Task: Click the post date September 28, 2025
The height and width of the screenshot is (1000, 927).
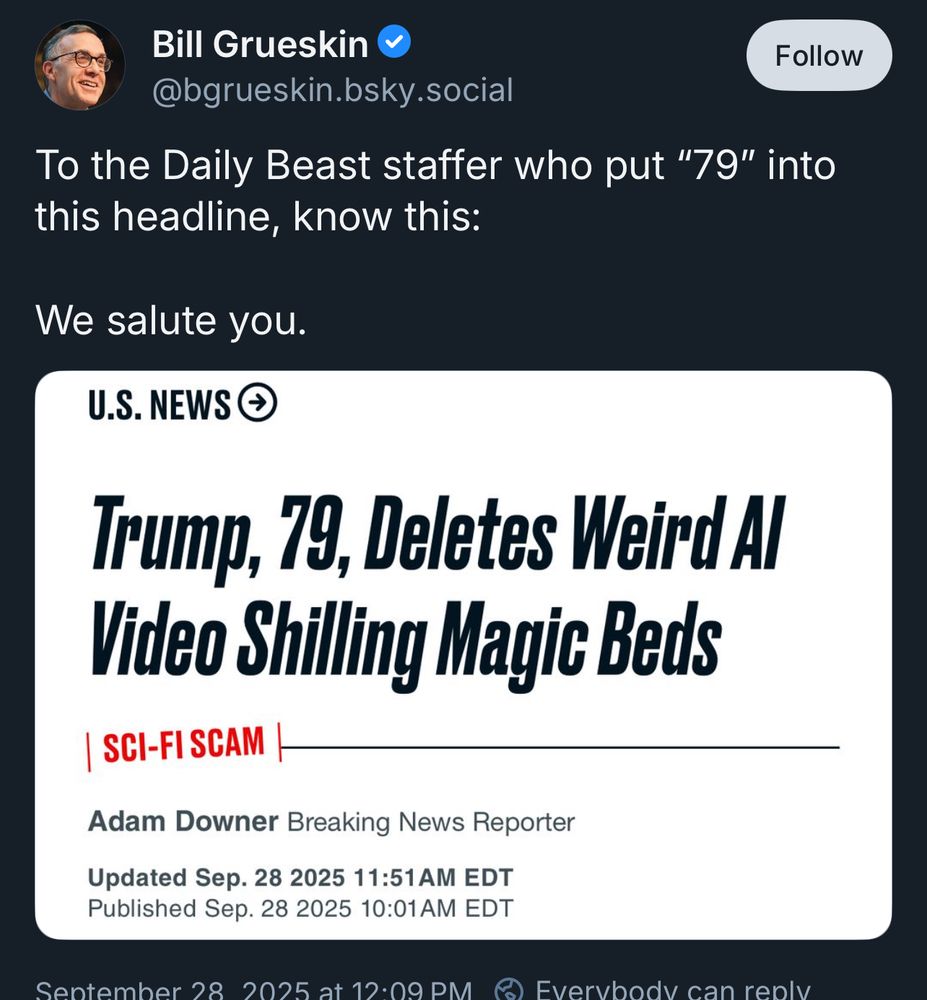Action: pyautogui.click(x=253, y=989)
